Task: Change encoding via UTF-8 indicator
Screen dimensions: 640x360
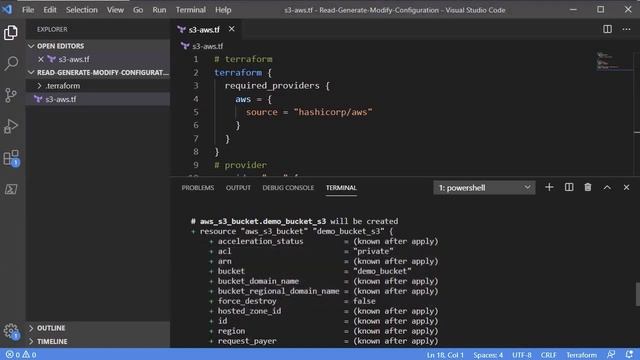Action: tap(522, 355)
